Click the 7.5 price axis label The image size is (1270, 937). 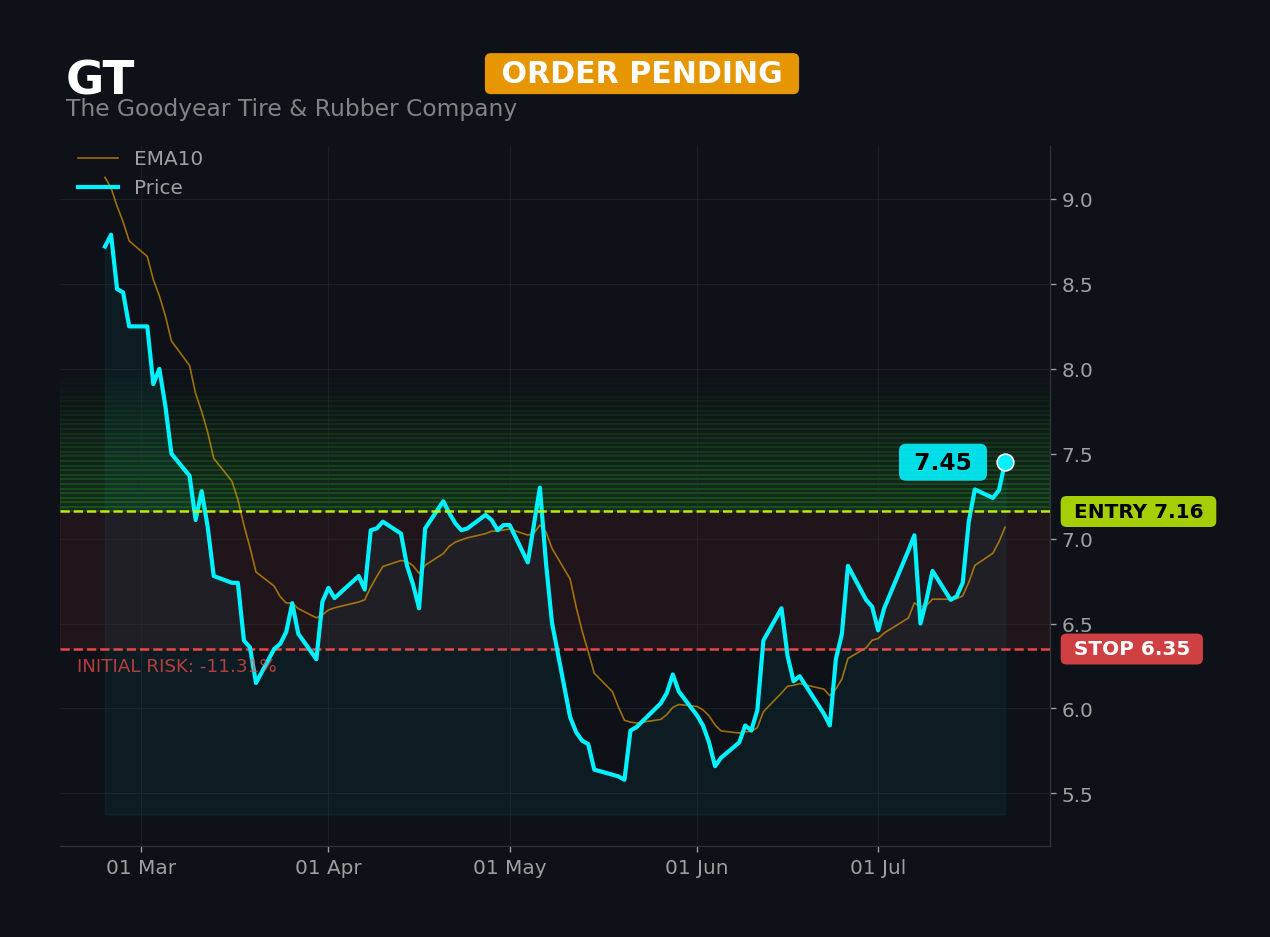click(x=1079, y=455)
